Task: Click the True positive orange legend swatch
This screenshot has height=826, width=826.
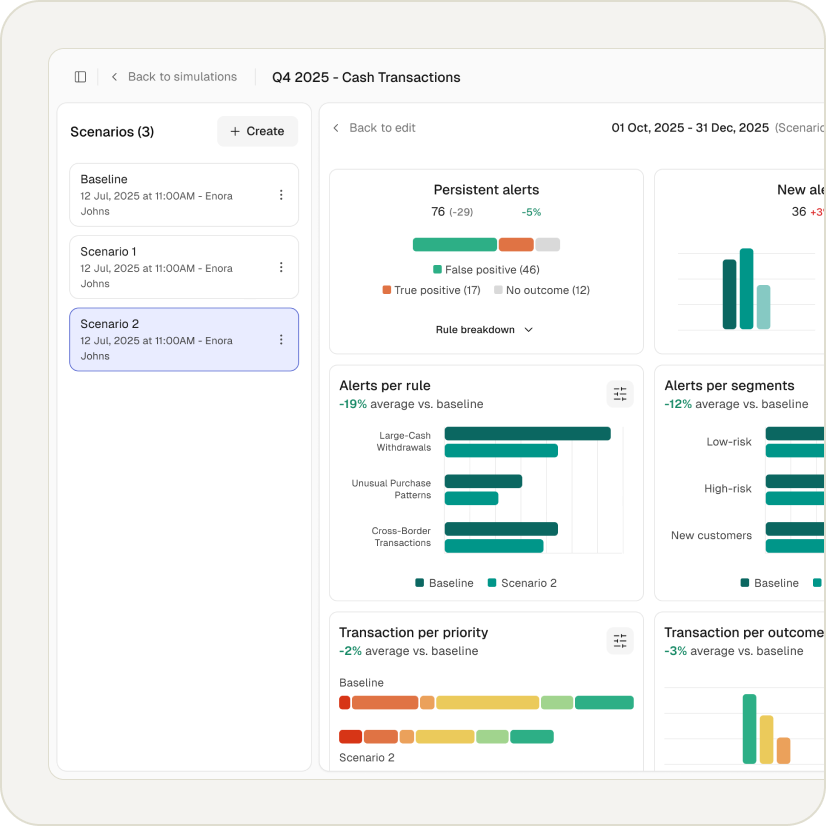Action: click(387, 290)
